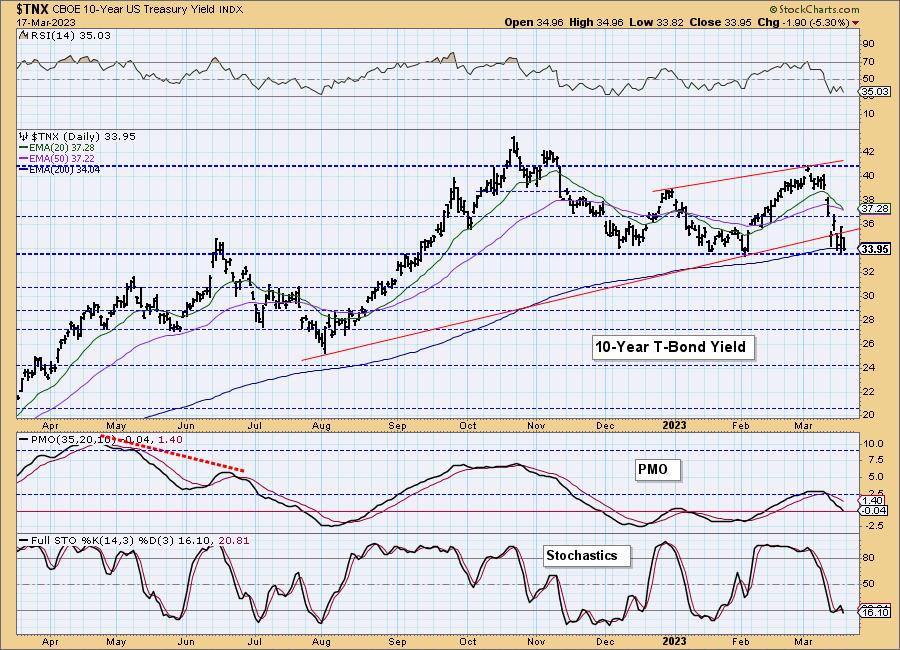Click the Nov label under the price panel
Viewport: 900px width, 650px height.
point(536,426)
